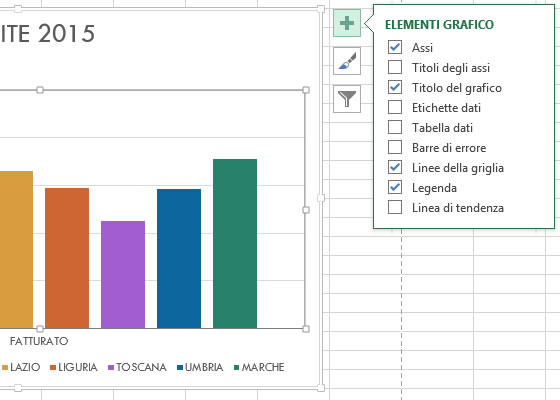Select the green MARCHE bar

[235, 244]
